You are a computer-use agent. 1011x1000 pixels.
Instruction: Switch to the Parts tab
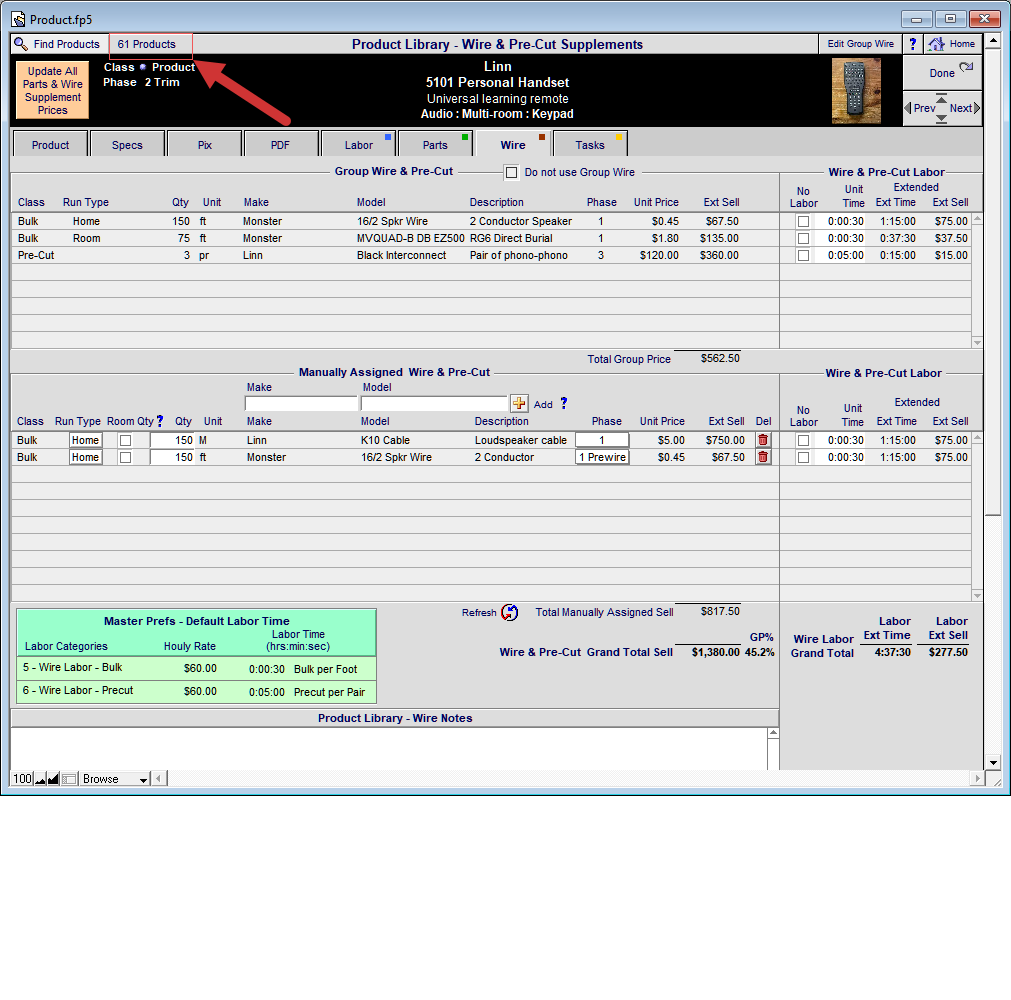(x=435, y=144)
